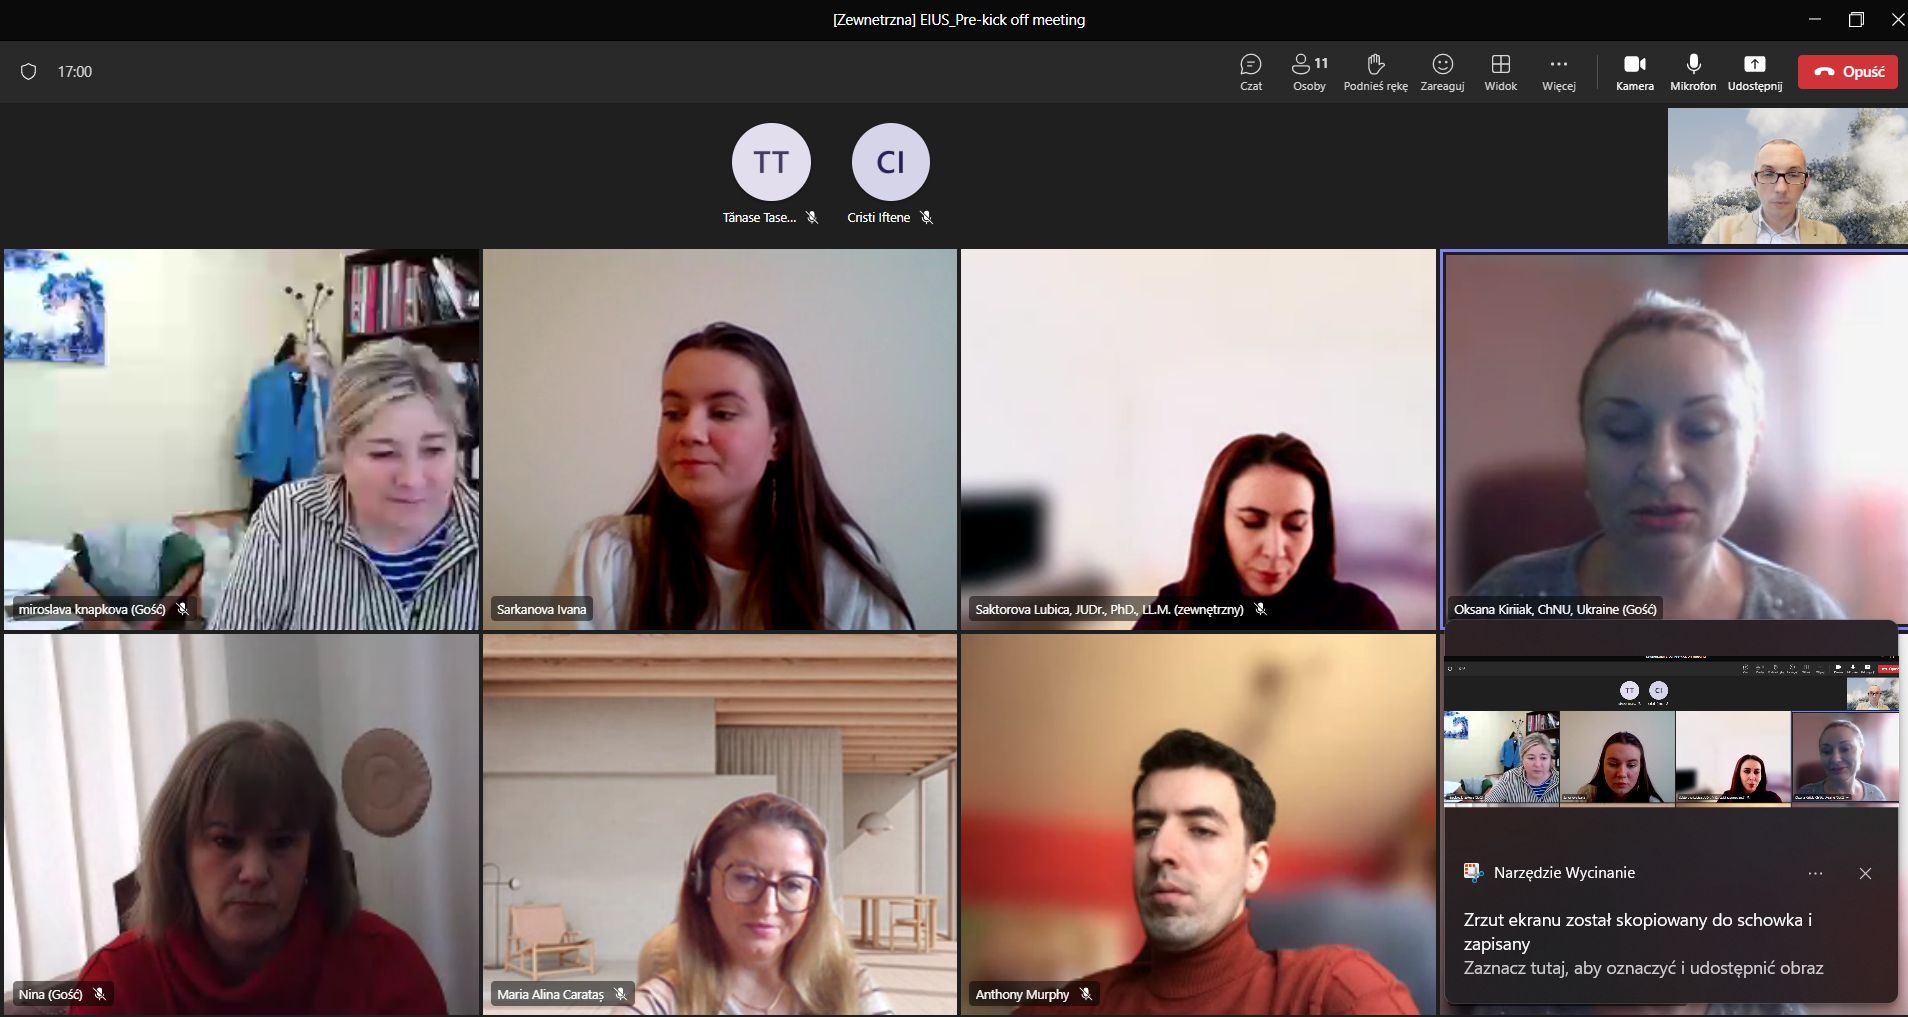The image size is (1908, 1017).
Task: Select Cristi Iftene's CI avatar
Action: [x=890, y=162]
